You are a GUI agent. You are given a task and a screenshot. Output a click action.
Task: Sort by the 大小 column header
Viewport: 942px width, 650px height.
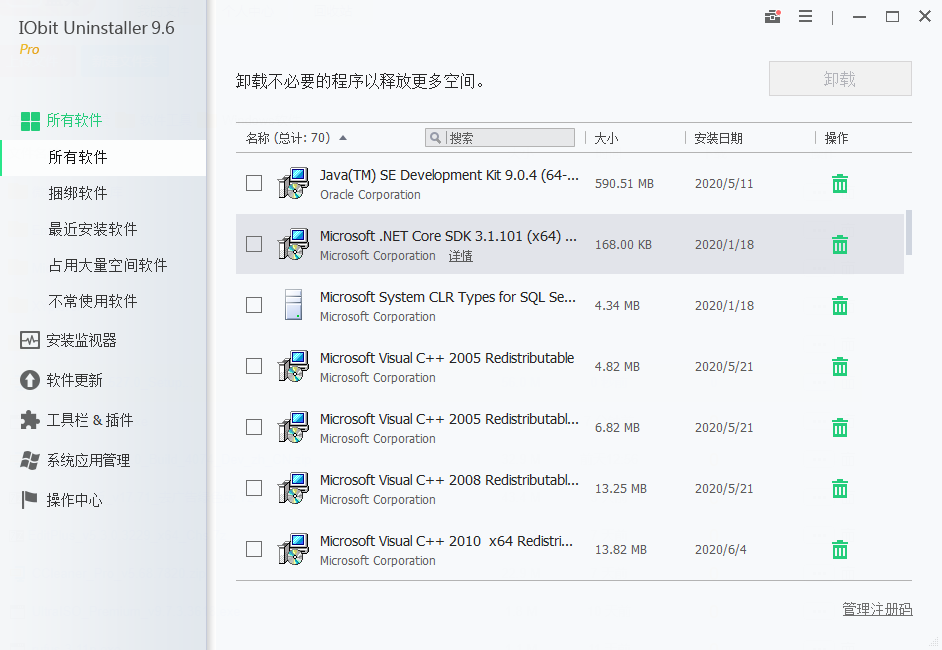pos(606,138)
